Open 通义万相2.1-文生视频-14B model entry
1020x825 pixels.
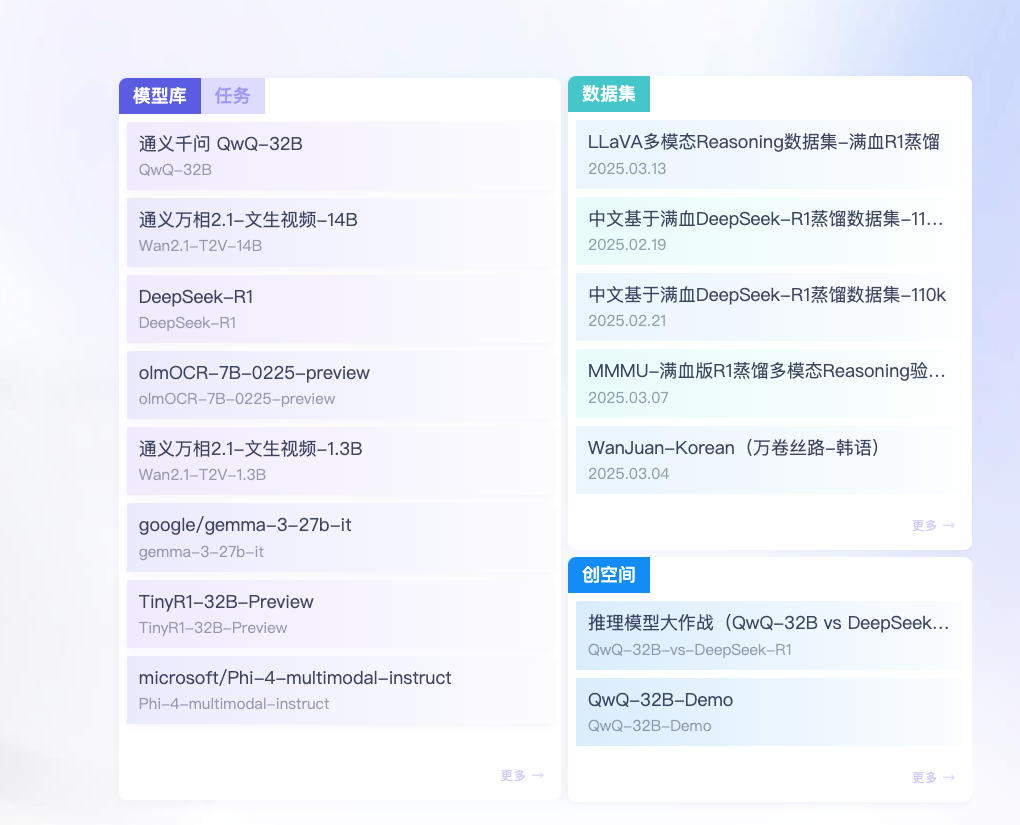pyautogui.click(x=339, y=231)
